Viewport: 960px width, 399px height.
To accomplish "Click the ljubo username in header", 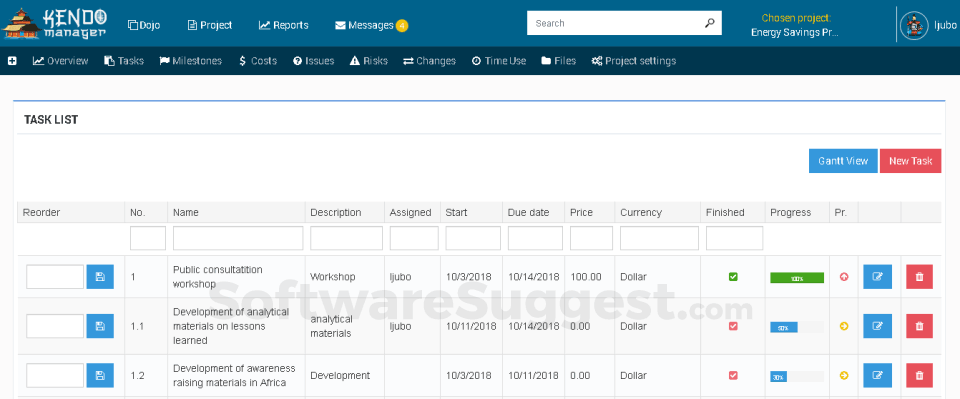I will point(946,25).
